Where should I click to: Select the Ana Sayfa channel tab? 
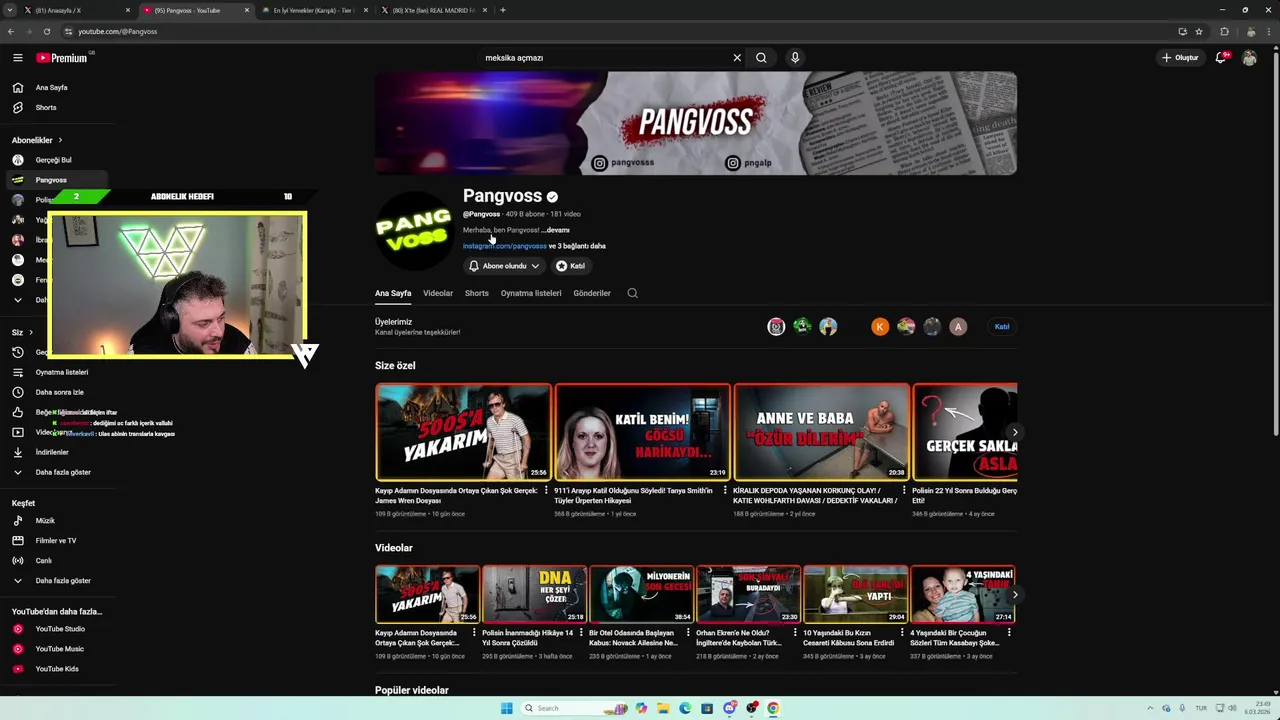[x=393, y=293]
